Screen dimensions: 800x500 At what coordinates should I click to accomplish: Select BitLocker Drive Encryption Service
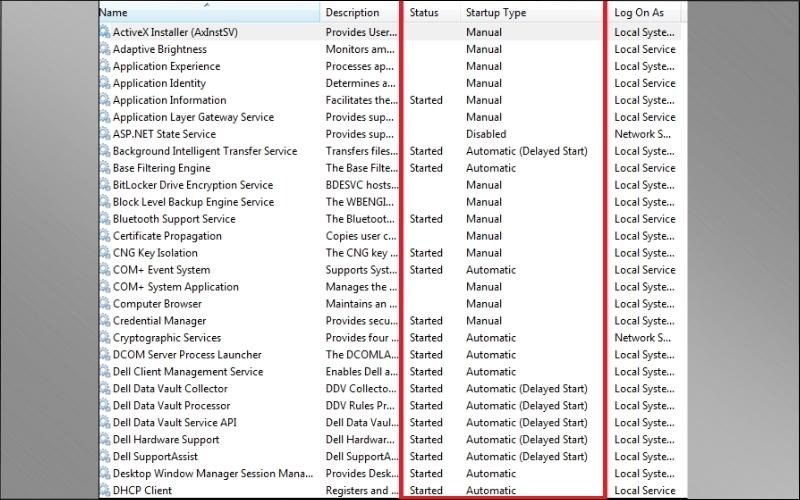[193, 185]
